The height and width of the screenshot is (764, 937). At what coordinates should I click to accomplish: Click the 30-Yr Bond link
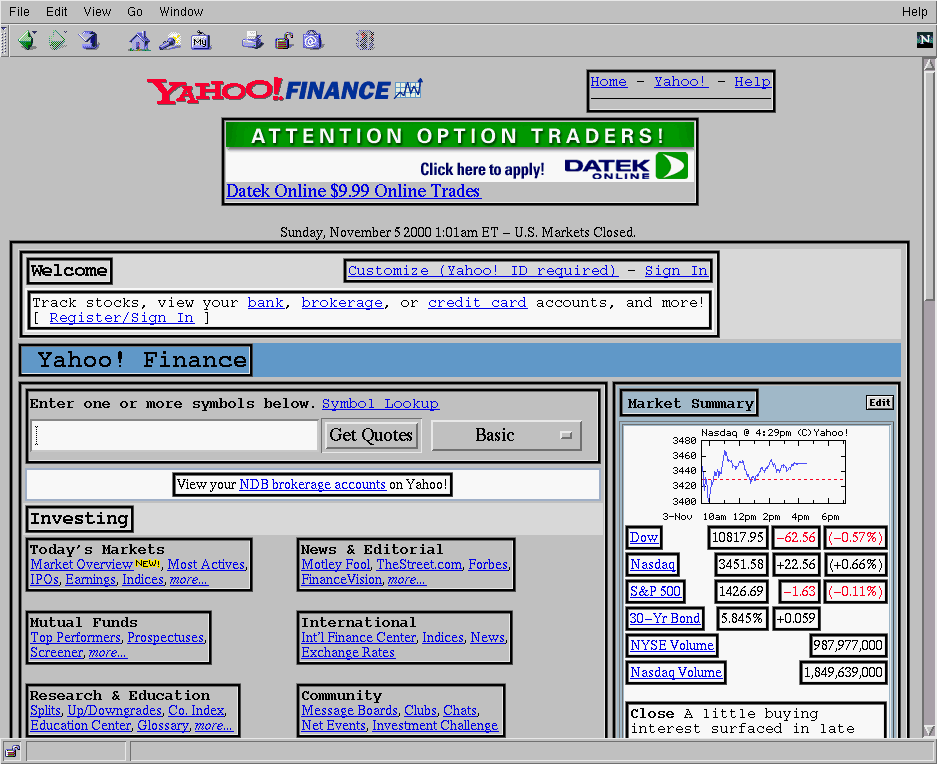coord(665,618)
